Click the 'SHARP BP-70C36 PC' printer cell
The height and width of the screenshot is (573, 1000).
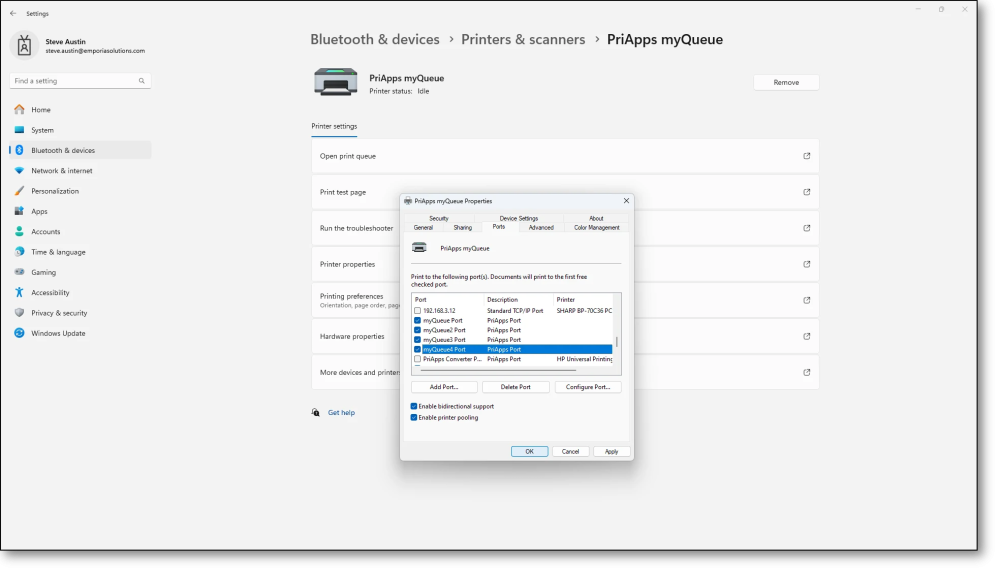584,311
